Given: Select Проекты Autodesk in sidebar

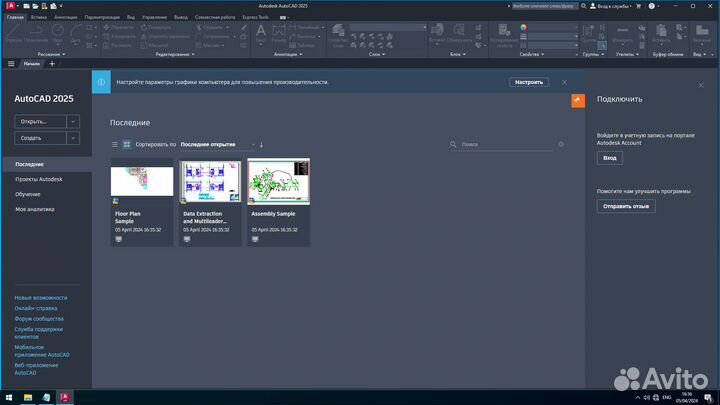Looking at the screenshot, I should click(x=39, y=179).
